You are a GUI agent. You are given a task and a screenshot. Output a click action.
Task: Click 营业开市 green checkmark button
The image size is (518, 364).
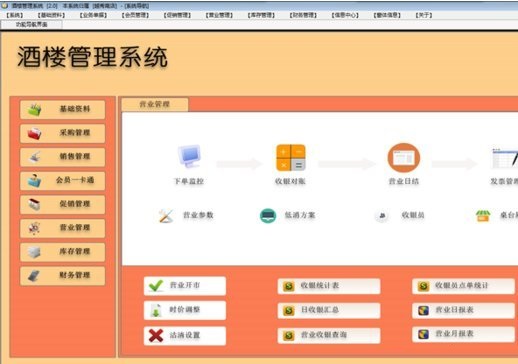tap(185, 286)
